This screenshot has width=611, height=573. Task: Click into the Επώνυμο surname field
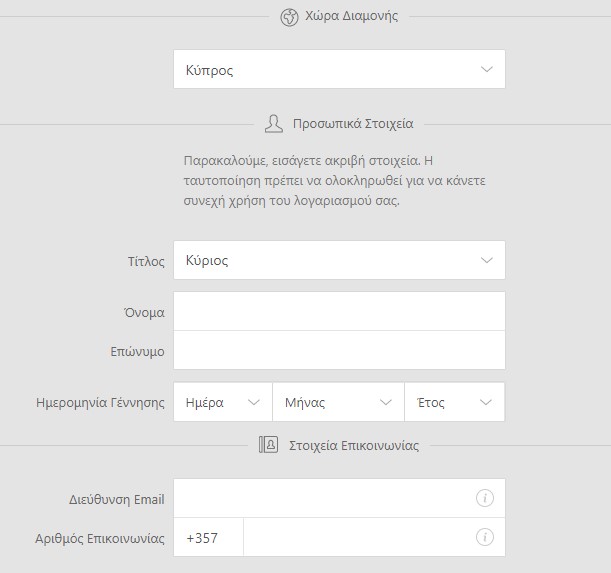[339, 351]
